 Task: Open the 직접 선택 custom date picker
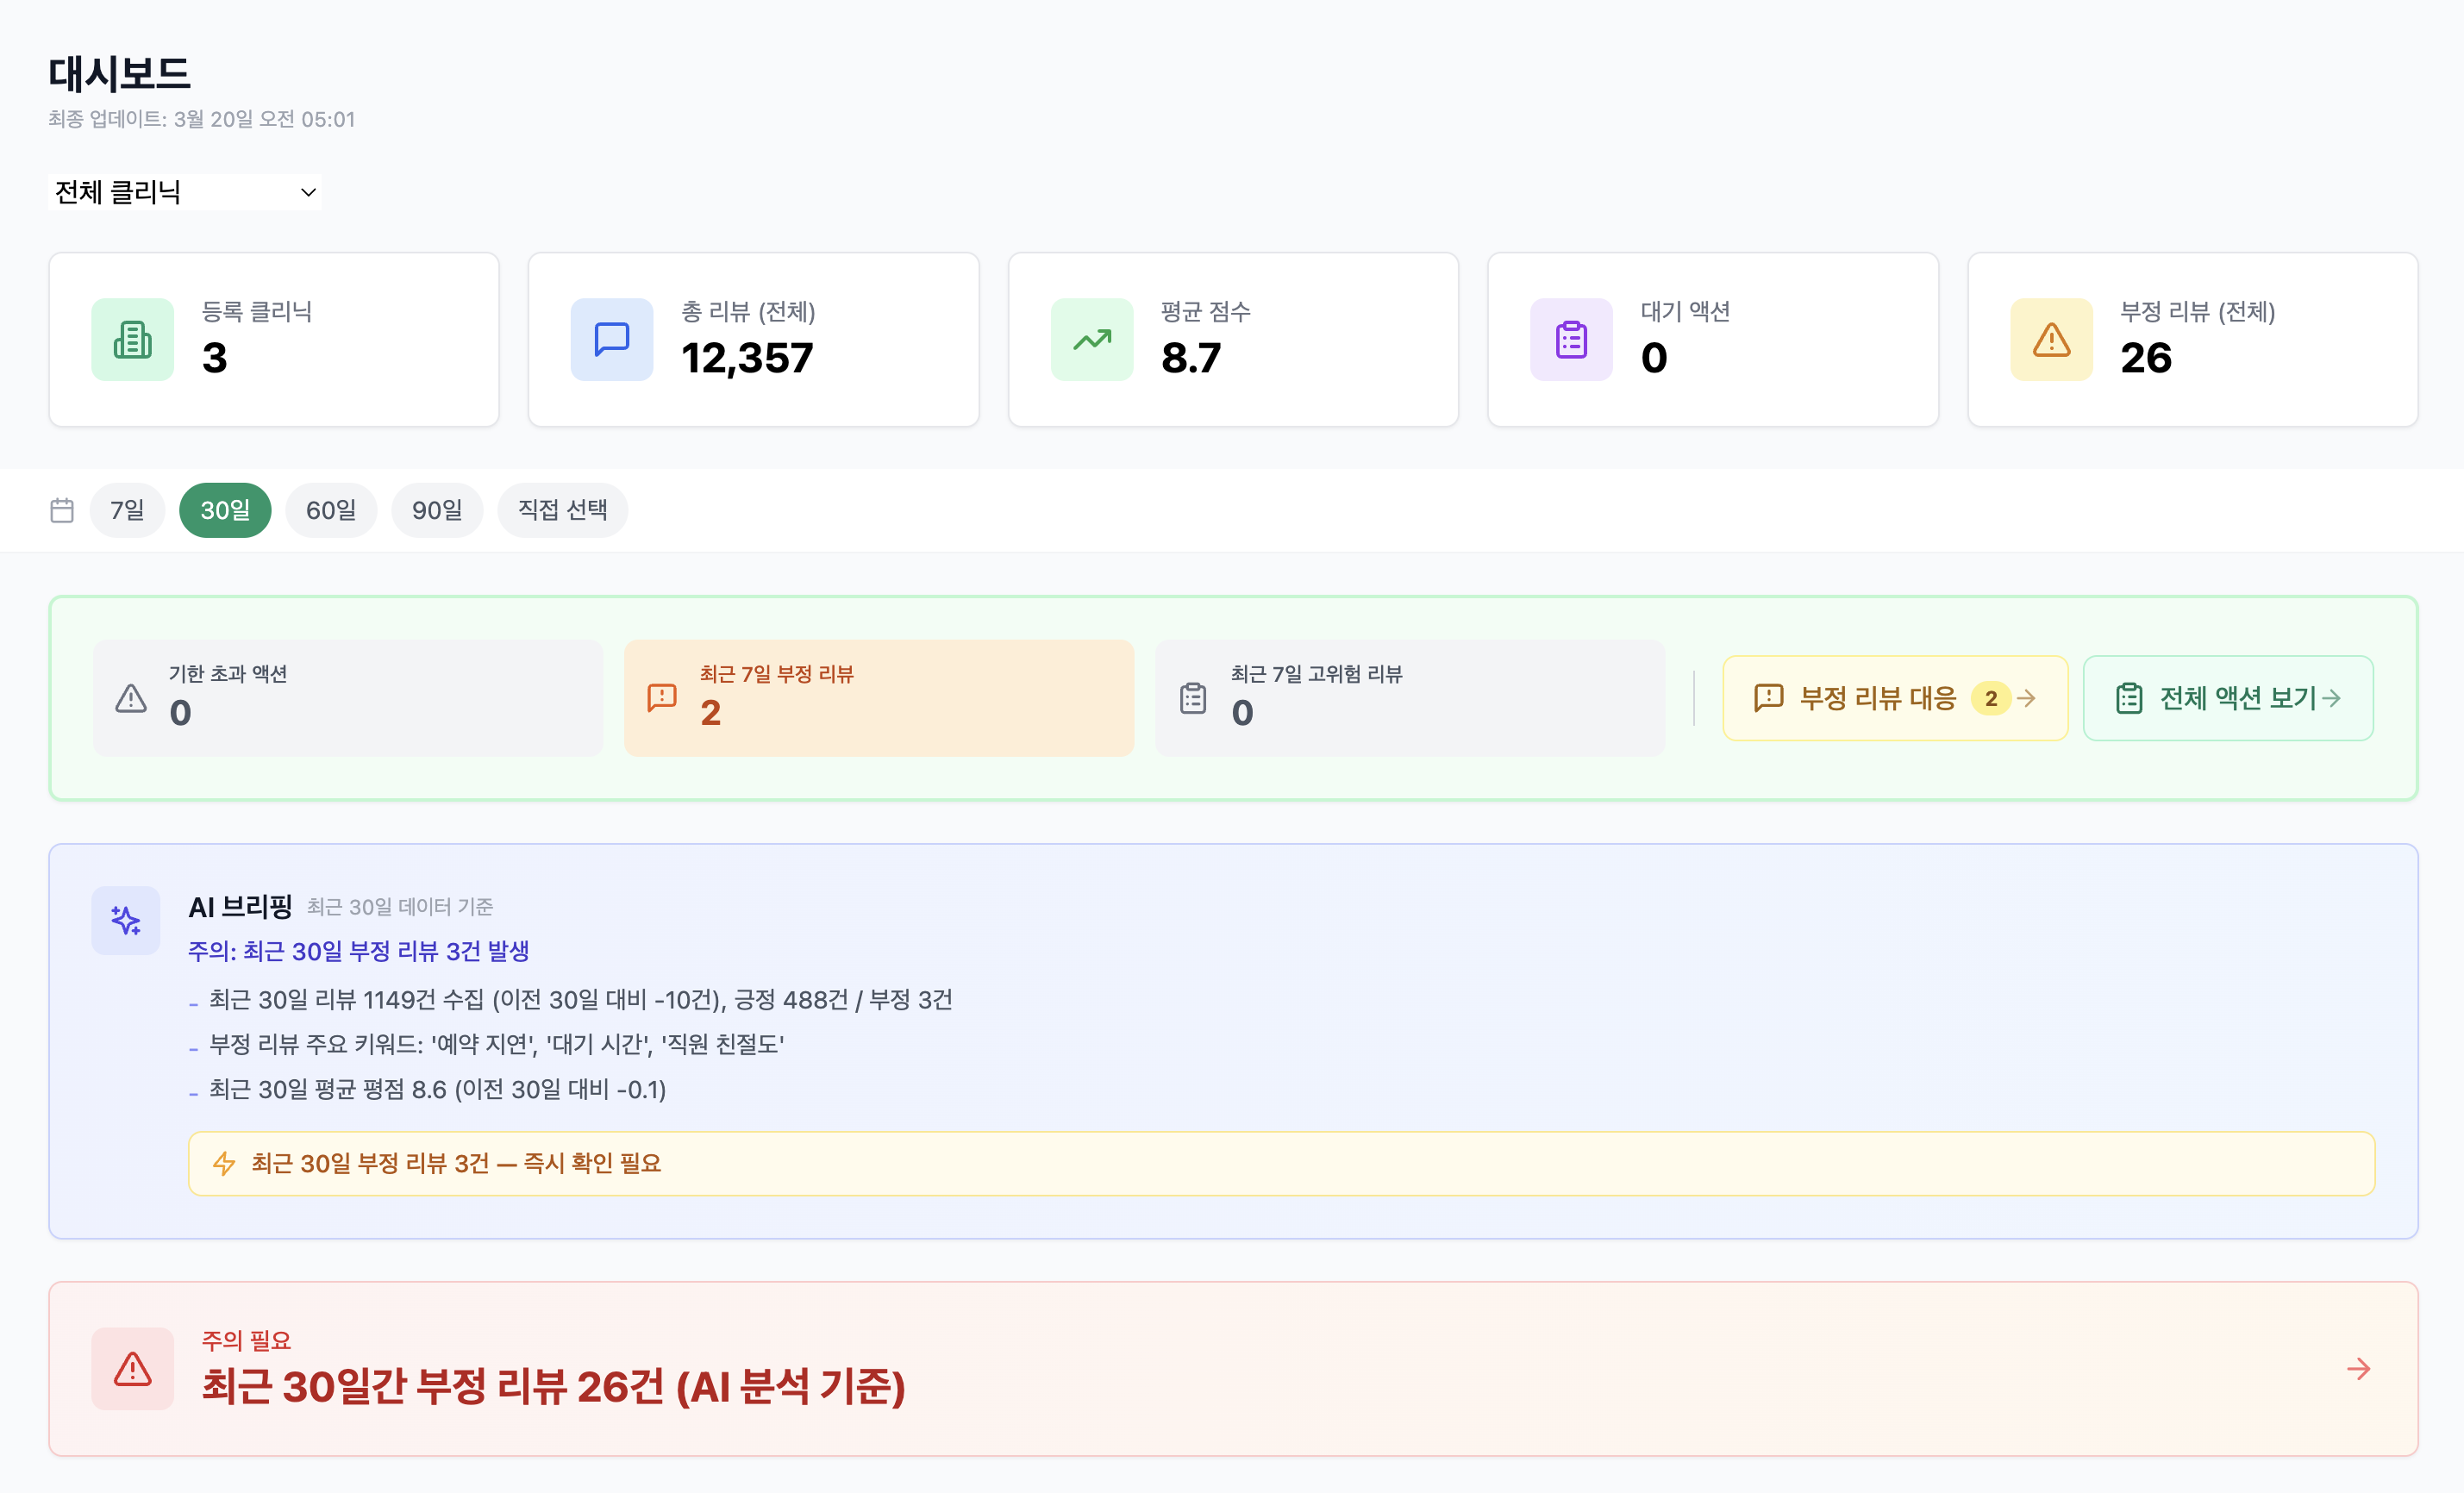coord(562,511)
